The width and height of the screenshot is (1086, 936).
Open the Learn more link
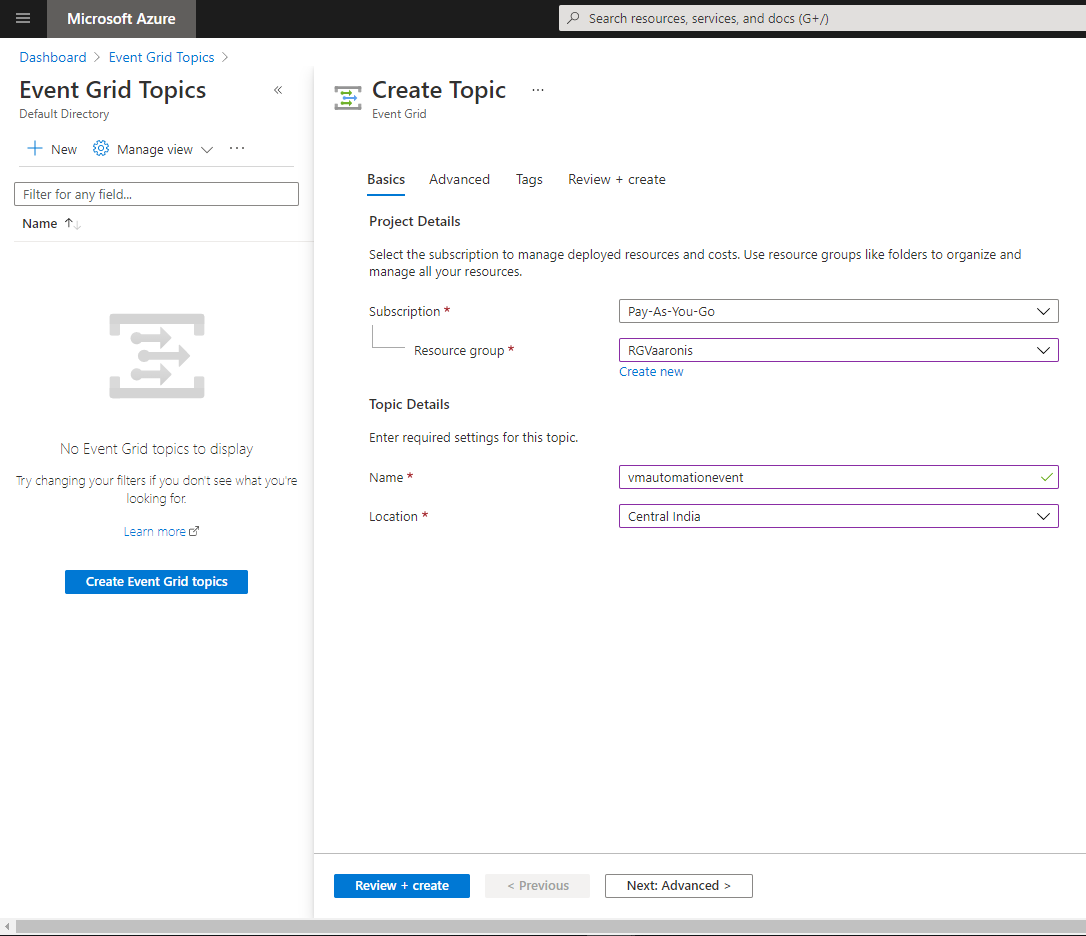point(154,531)
